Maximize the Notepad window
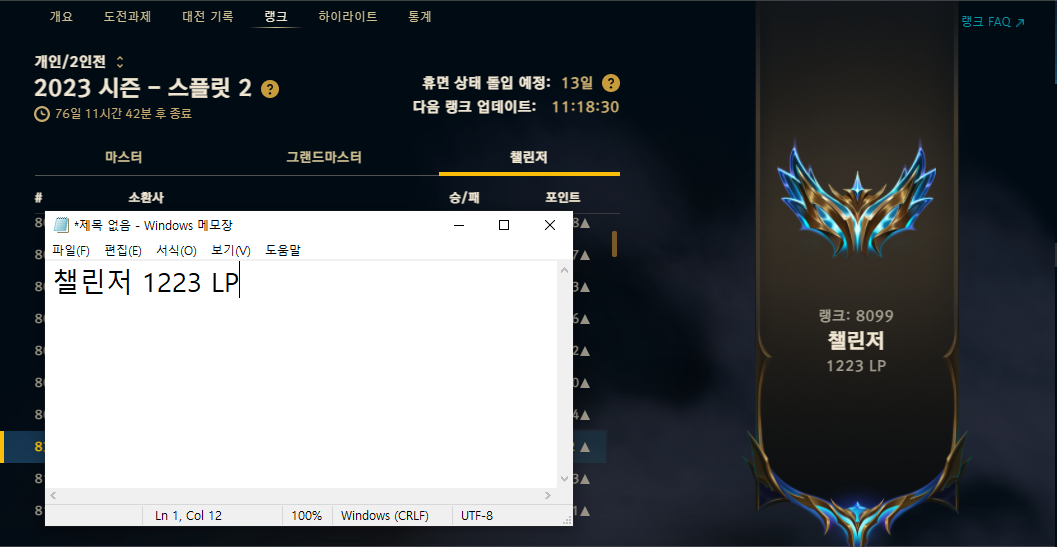Image resolution: width=1057 pixels, height=547 pixels. tap(504, 225)
